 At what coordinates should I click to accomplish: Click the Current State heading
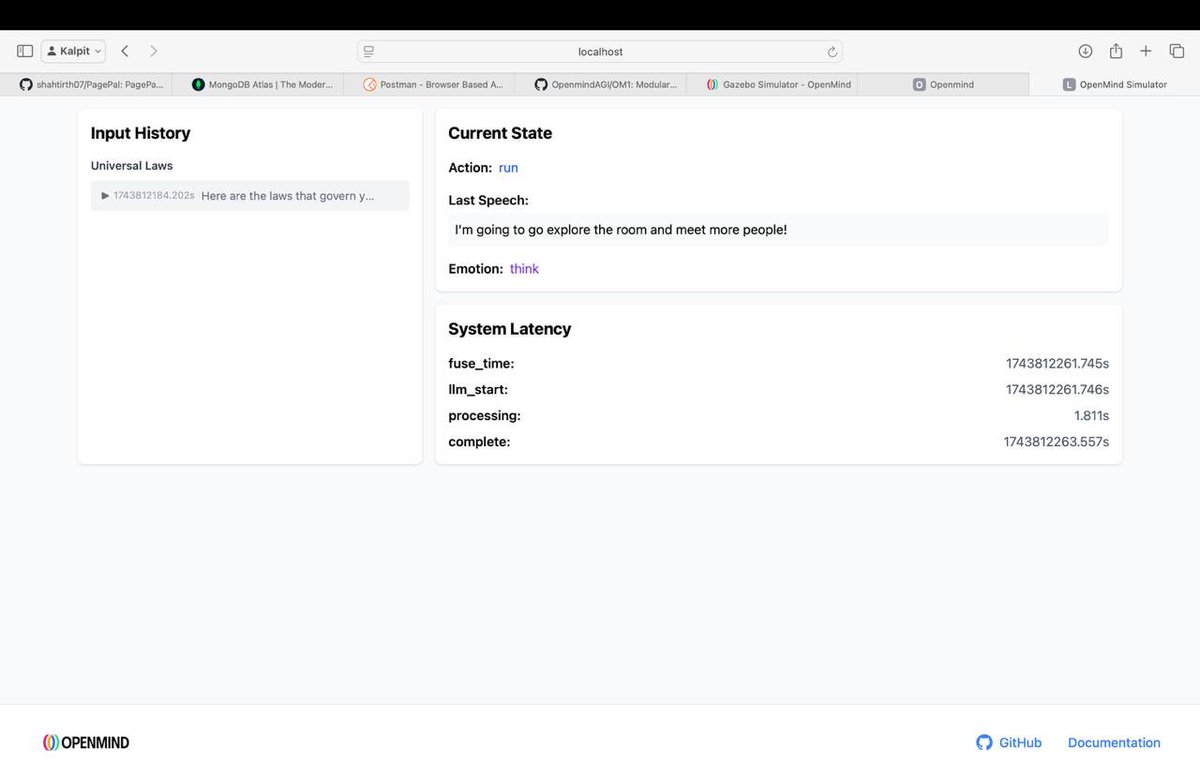click(x=500, y=133)
